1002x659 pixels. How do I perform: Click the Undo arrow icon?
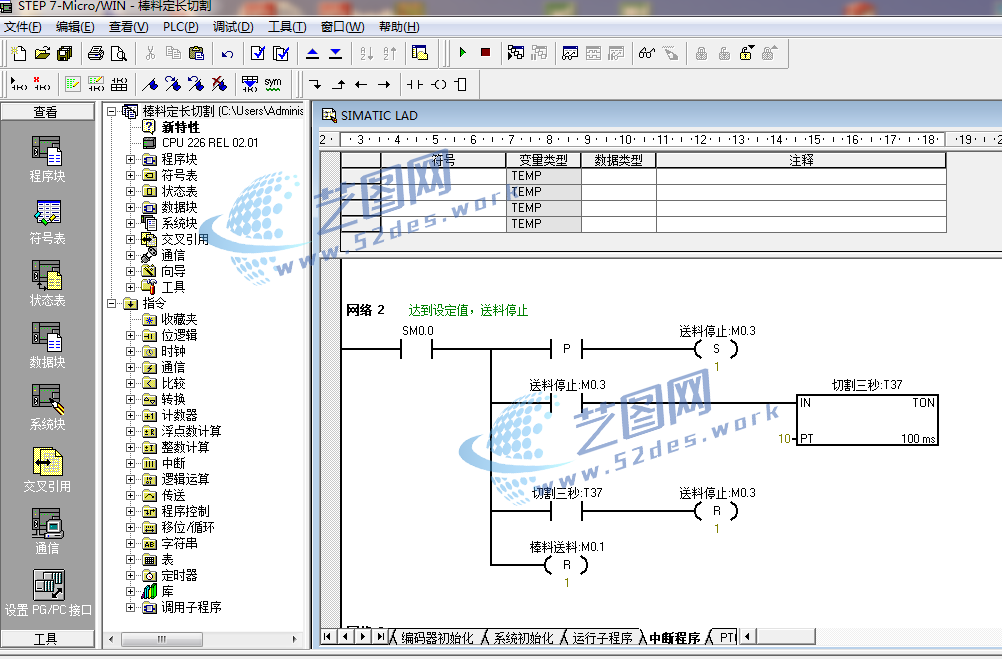pyautogui.click(x=227, y=53)
